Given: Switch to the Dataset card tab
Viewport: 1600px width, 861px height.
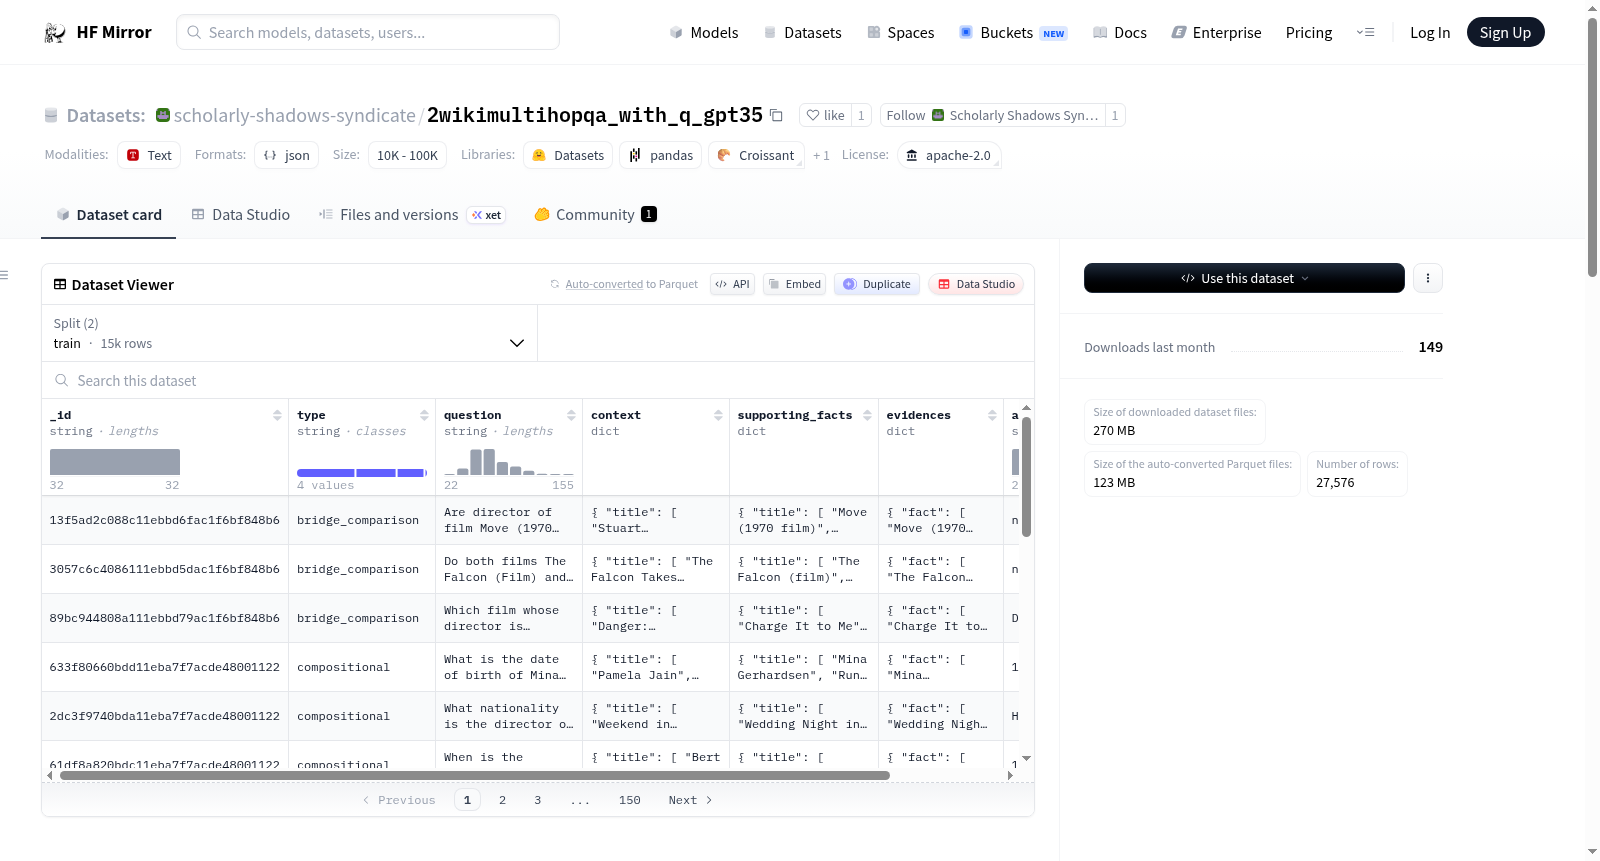Looking at the screenshot, I should tap(109, 214).
